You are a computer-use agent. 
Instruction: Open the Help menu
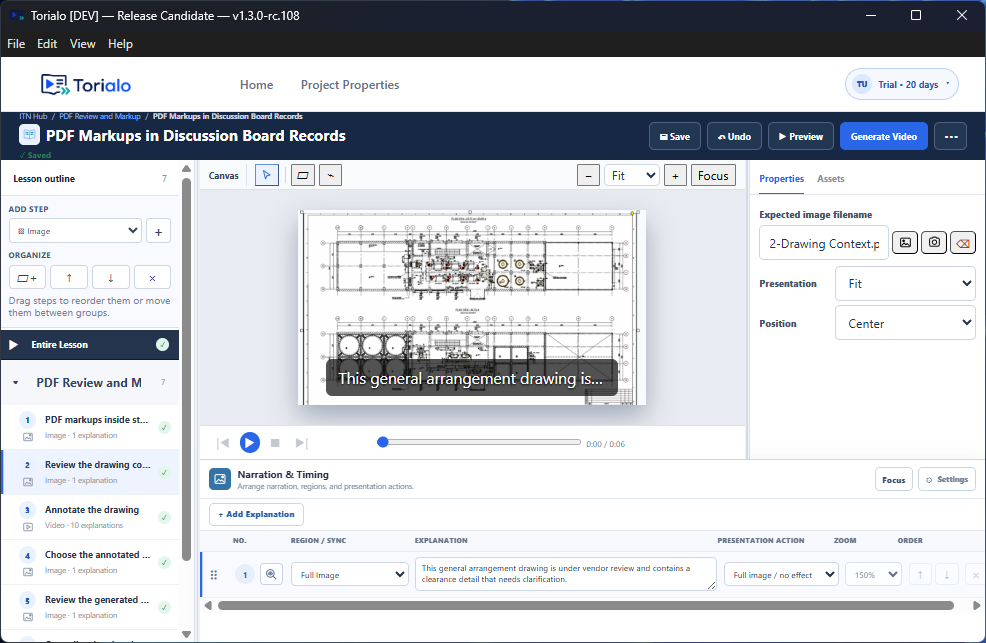point(120,44)
